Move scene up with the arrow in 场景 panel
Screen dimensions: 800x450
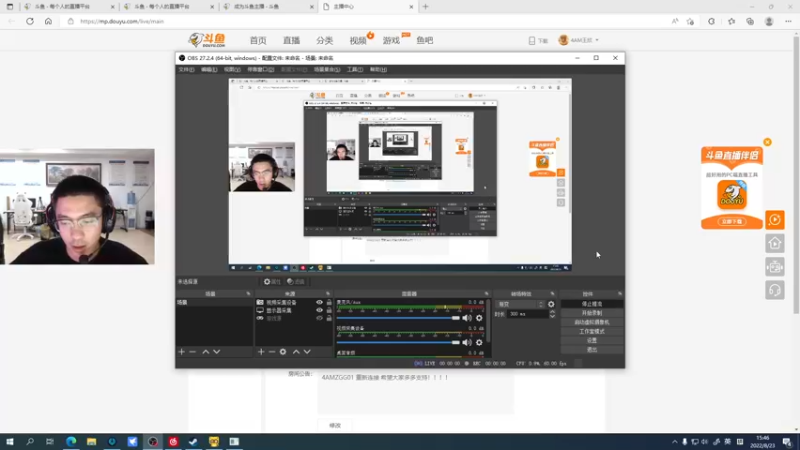pos(206,352)
